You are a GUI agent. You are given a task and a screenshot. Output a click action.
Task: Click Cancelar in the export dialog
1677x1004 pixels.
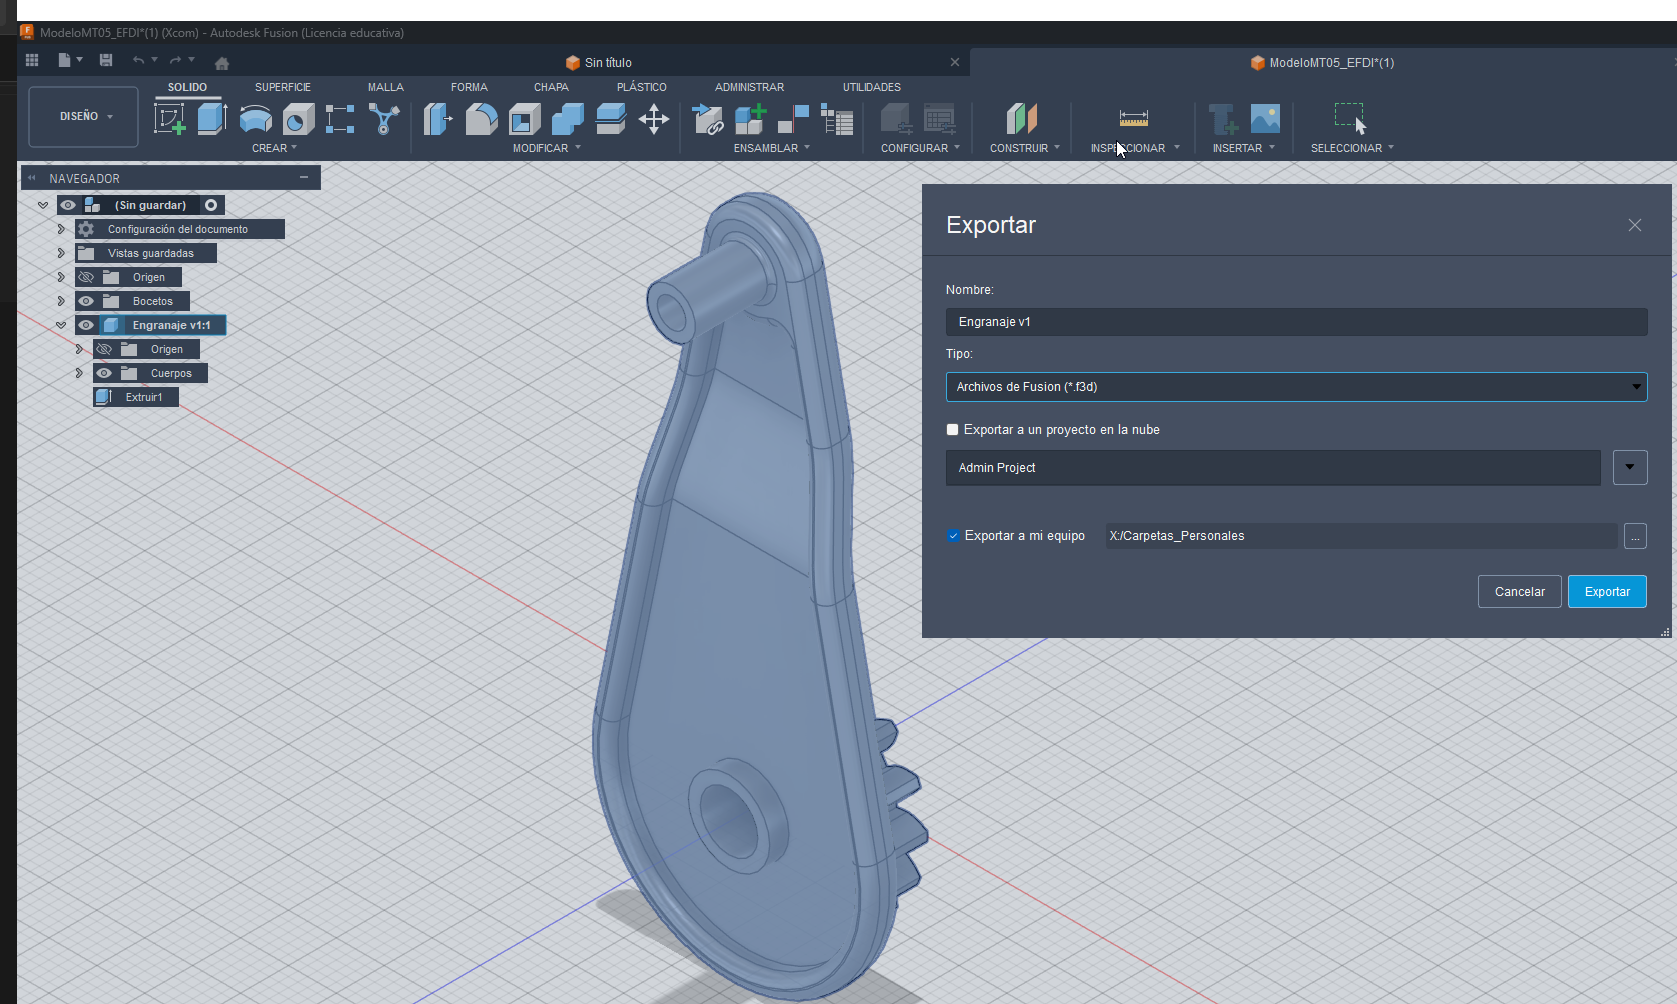pyautogui.click(x=1519, y=592)
